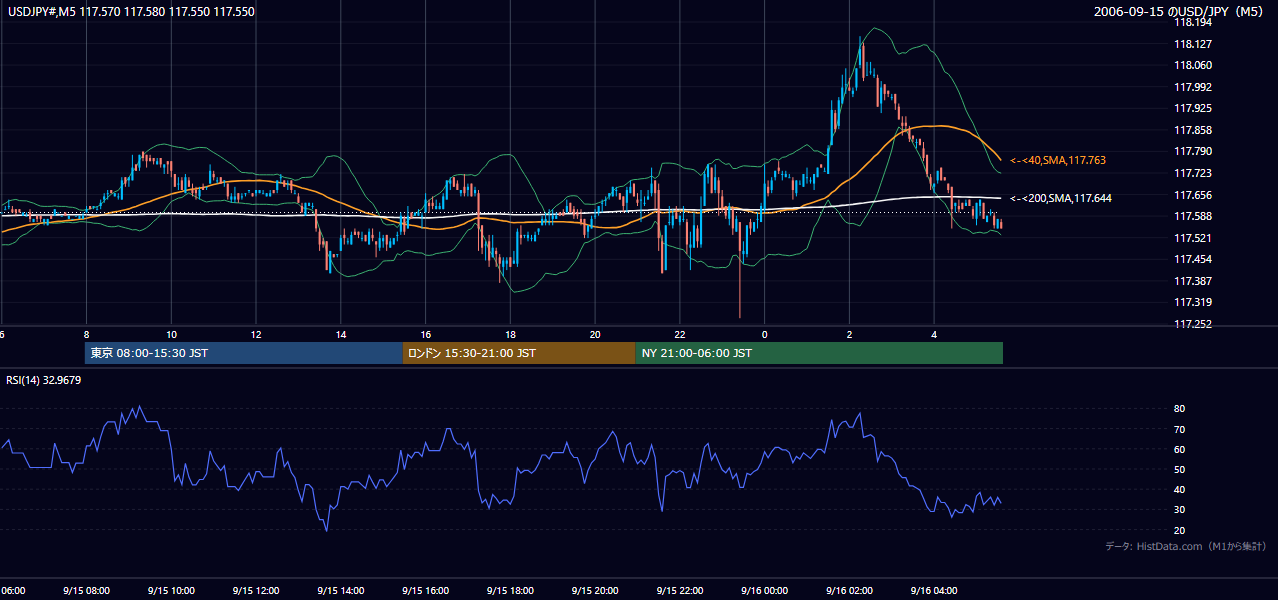Click the 118.060 price axis value

point(1192,65)
